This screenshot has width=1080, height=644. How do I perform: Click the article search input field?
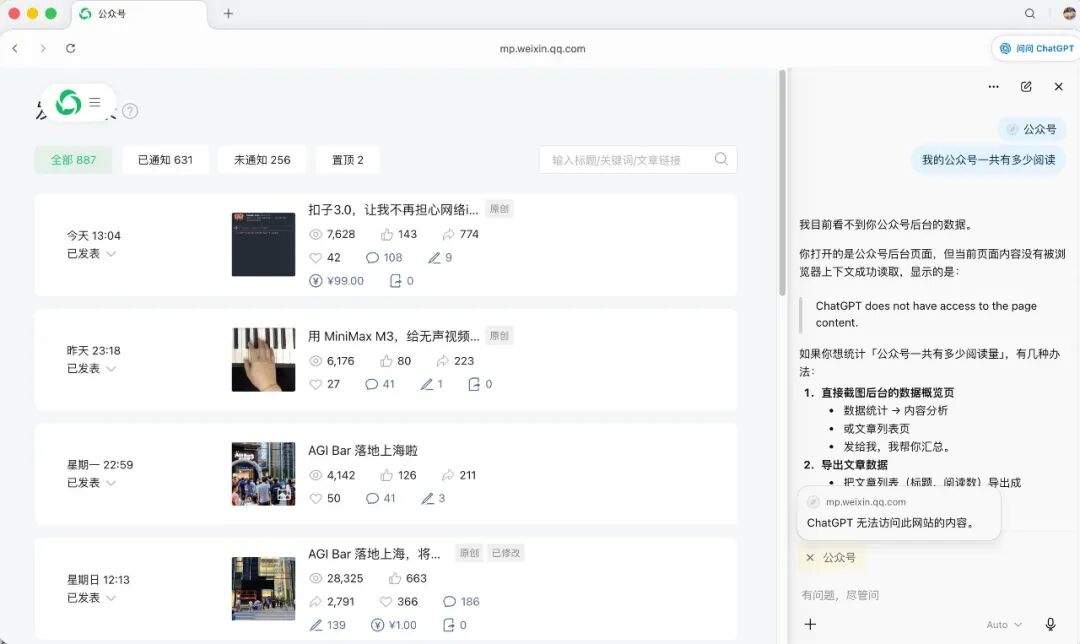638,160
